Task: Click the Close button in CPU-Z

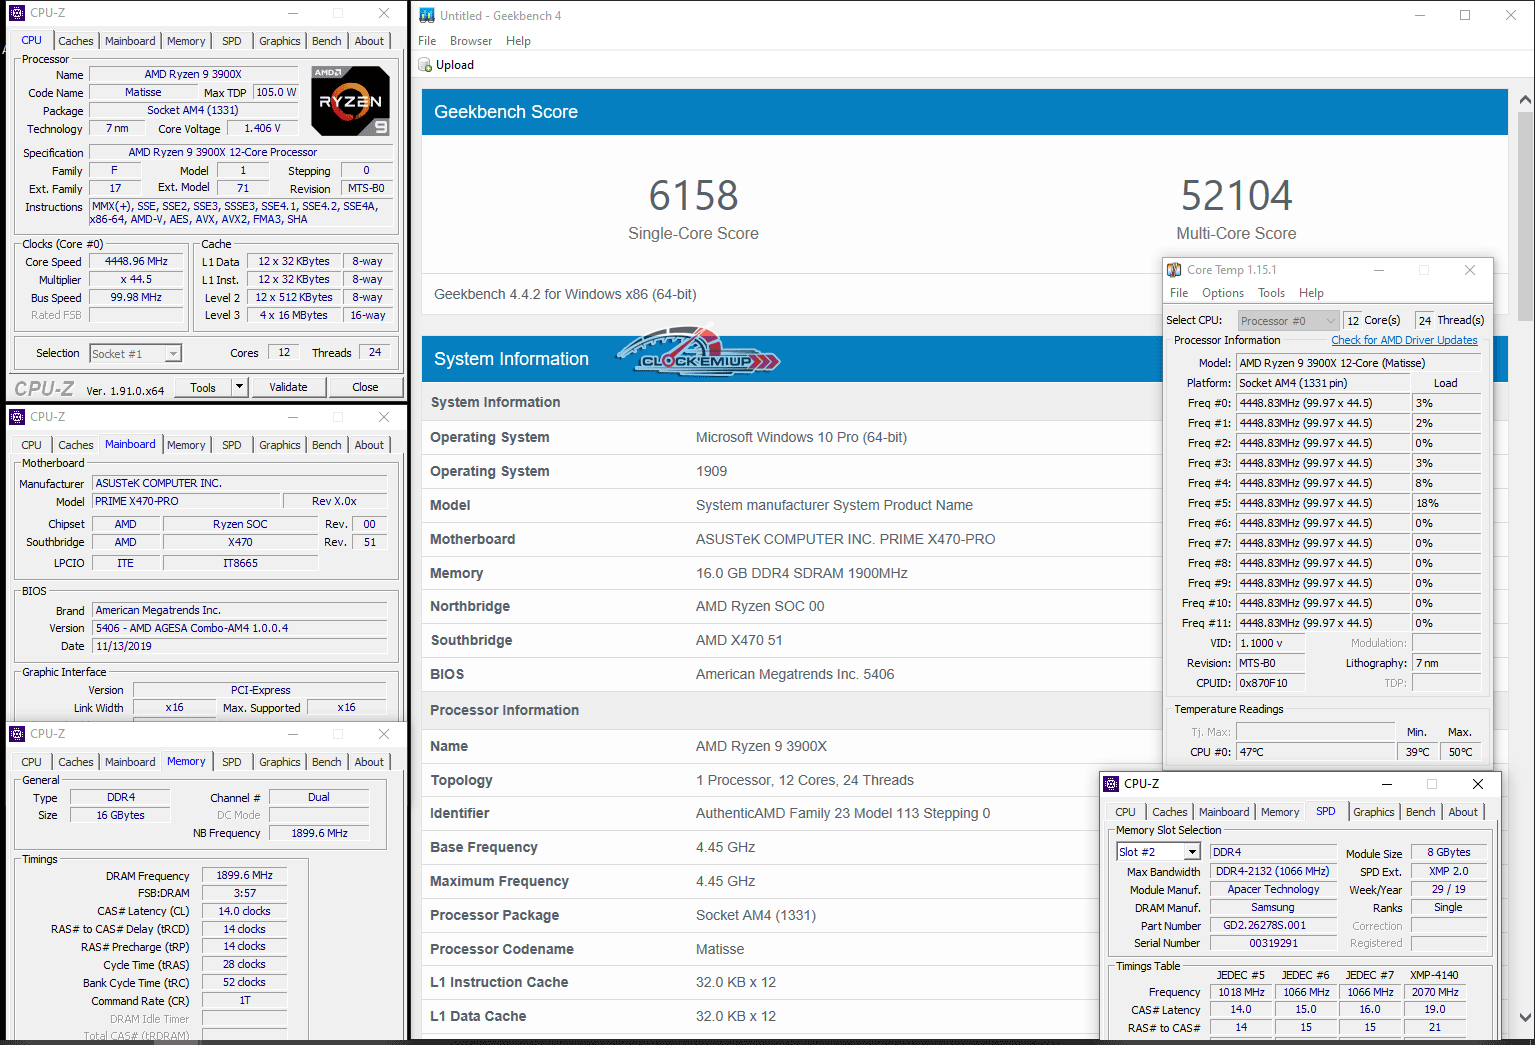Action: [365, 387]
